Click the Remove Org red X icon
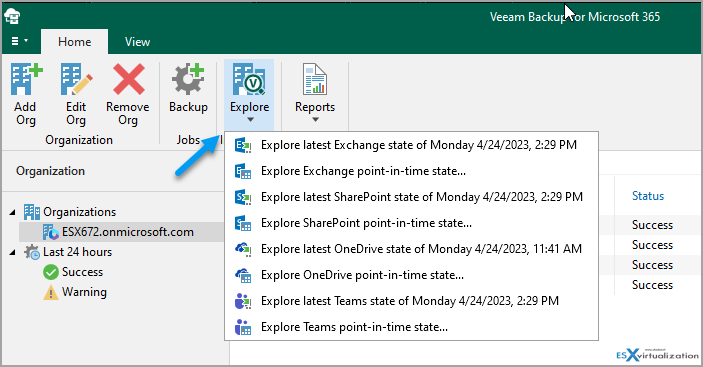 click(129, 79)
